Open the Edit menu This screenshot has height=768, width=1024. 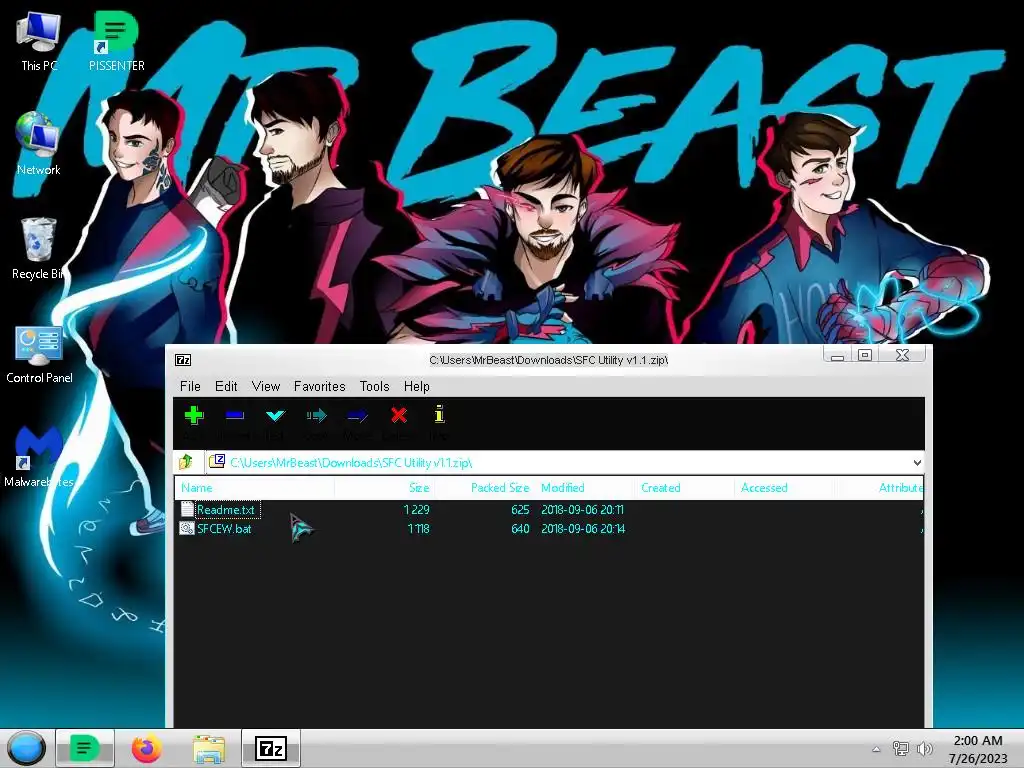pyautogui.click(x=226, y=386)
